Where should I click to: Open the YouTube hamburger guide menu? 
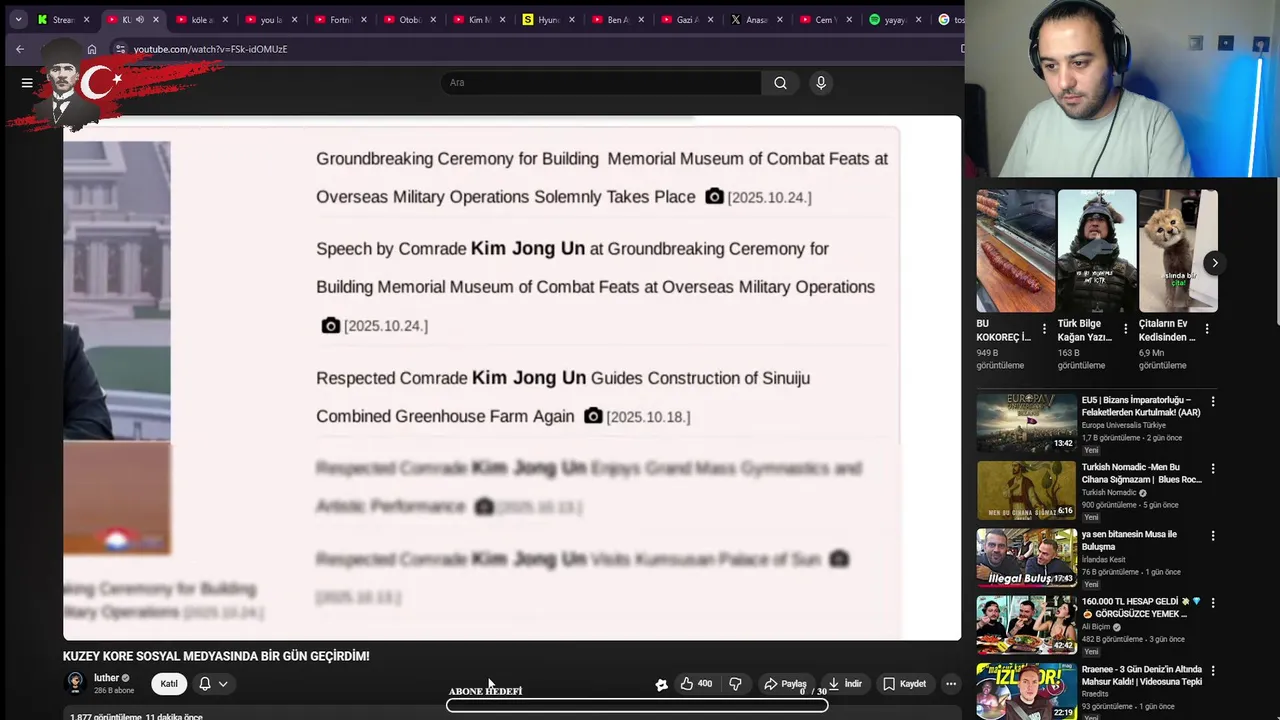[x=27, y=83]
